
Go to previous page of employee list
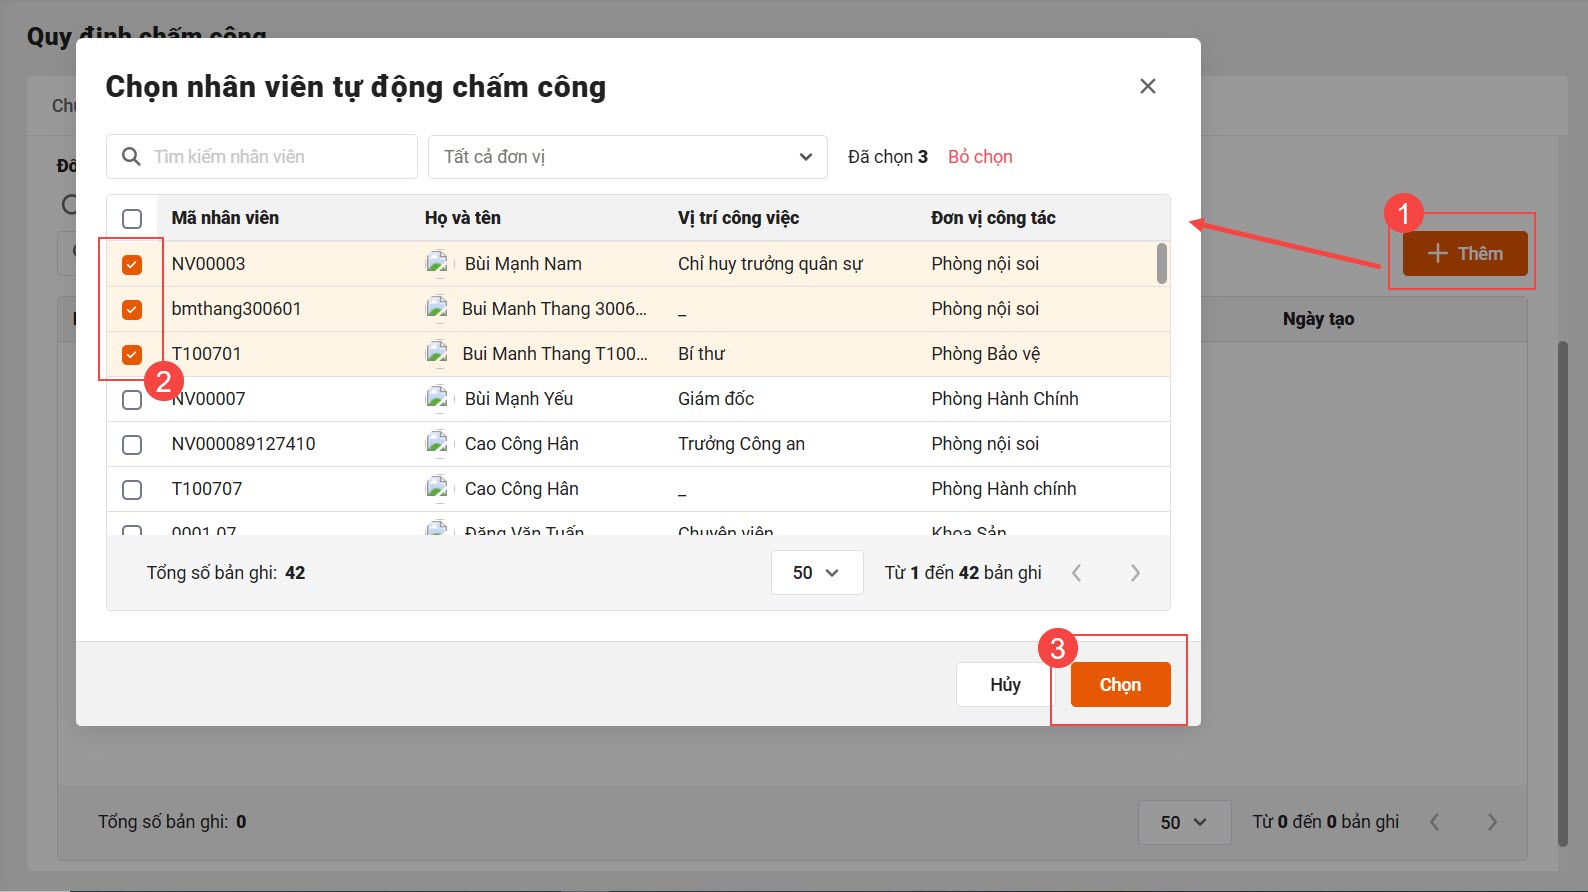pyautogui.click(x=1077, y=573)
